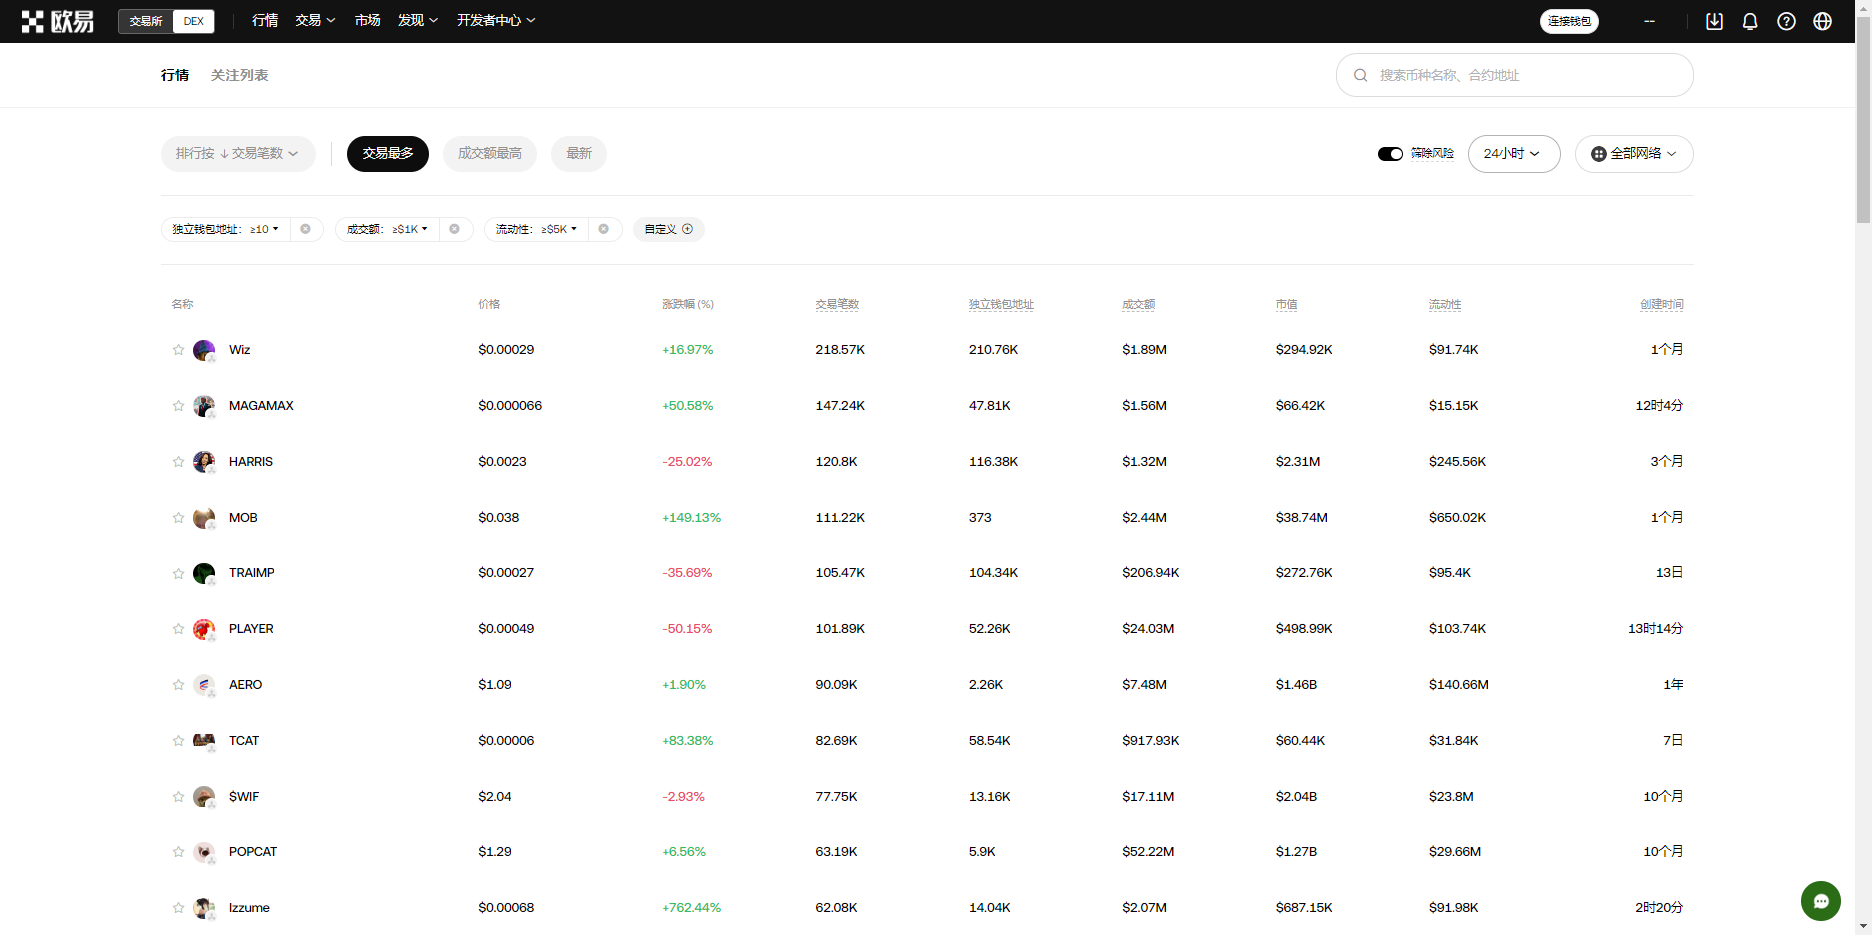The width and height of the screenshot is (1872, 935).
Task: Click the Izzume token avatar
Action: coord(204,908)
